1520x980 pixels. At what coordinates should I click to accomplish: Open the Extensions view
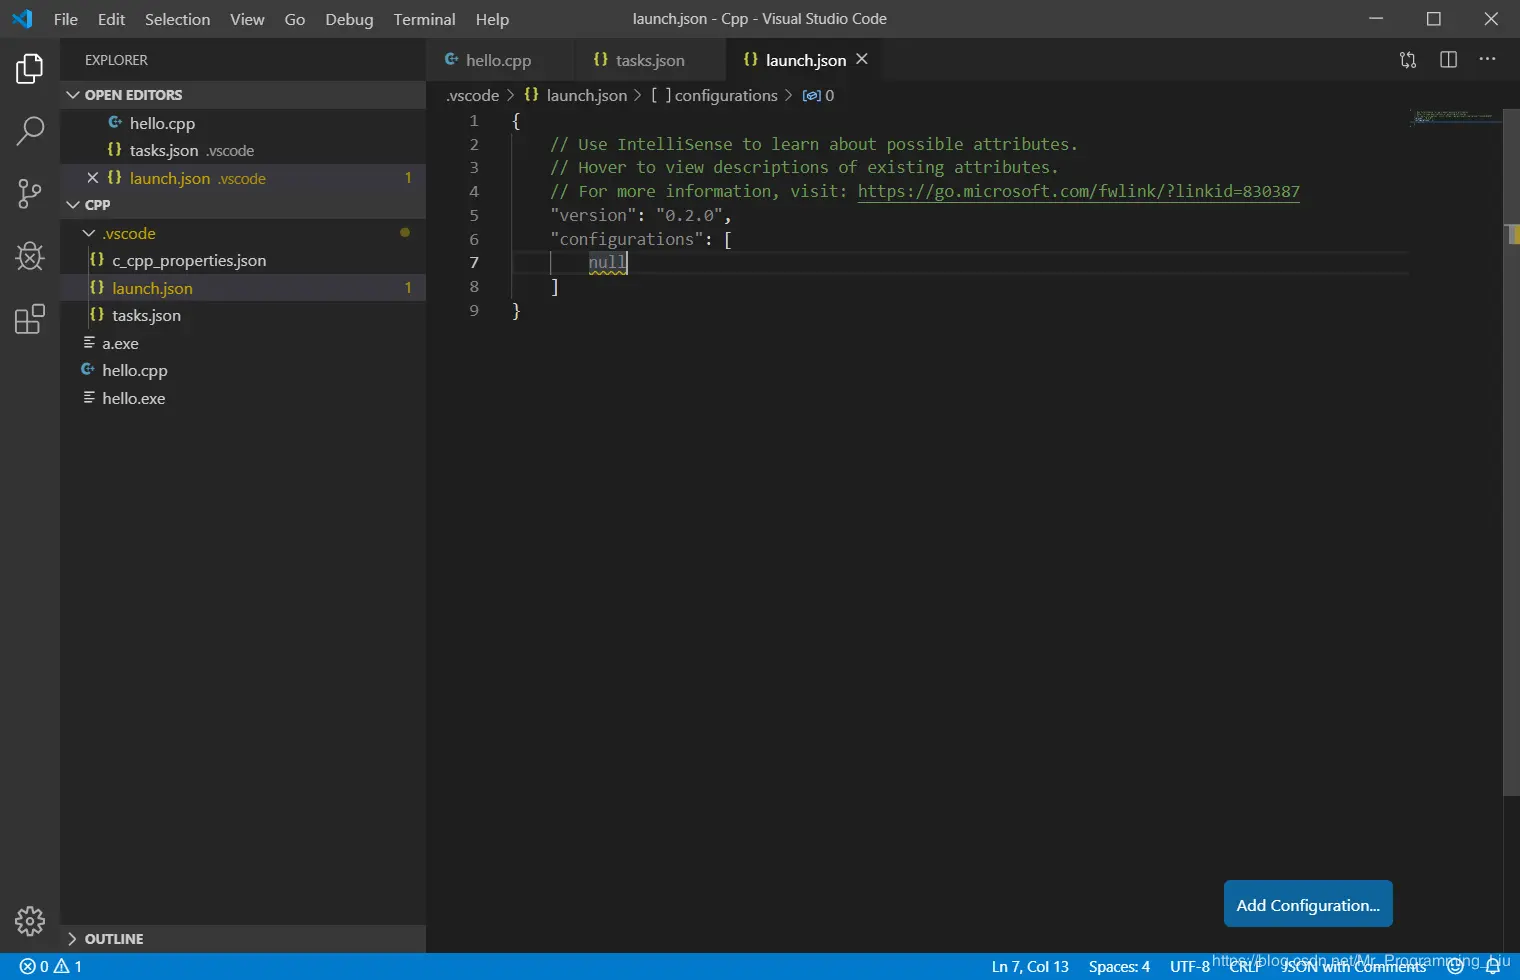30,319
